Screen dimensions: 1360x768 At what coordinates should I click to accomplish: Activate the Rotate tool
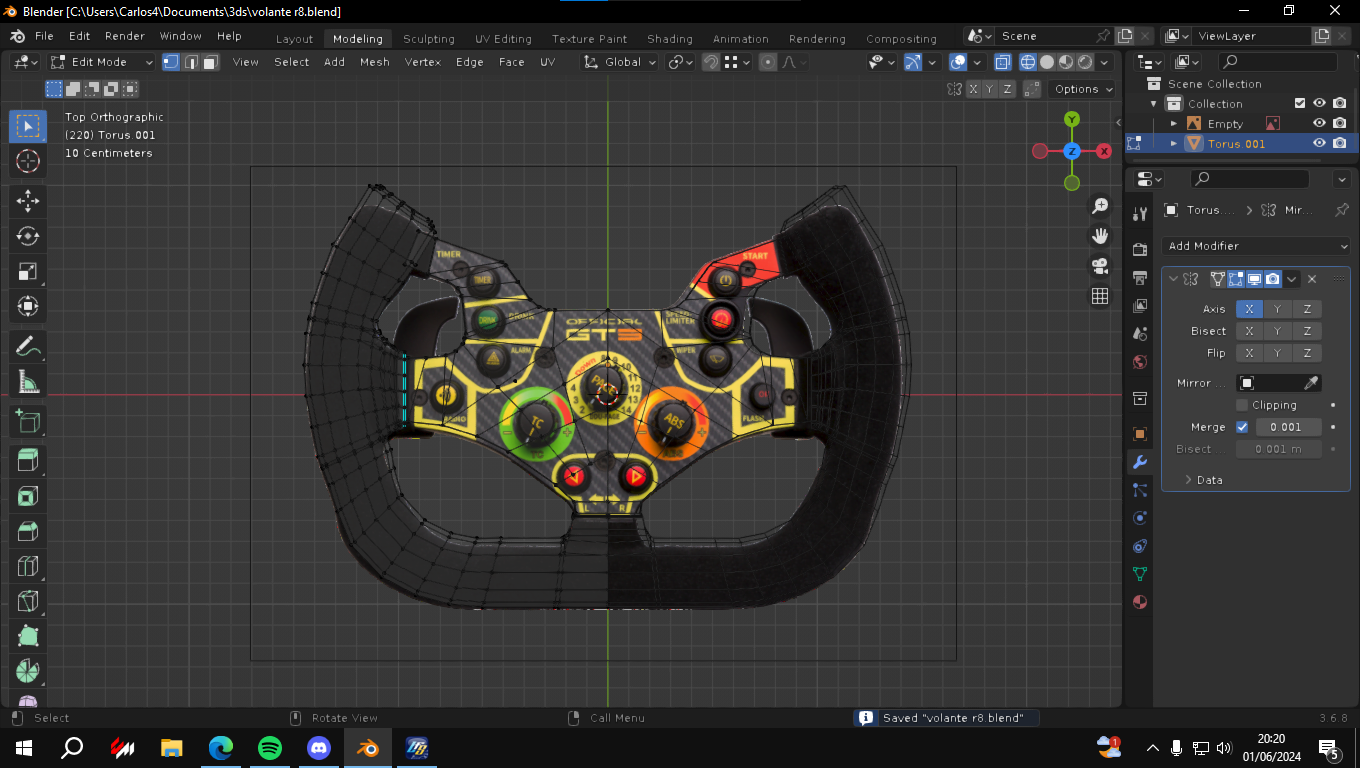click(x=28, y=236)
